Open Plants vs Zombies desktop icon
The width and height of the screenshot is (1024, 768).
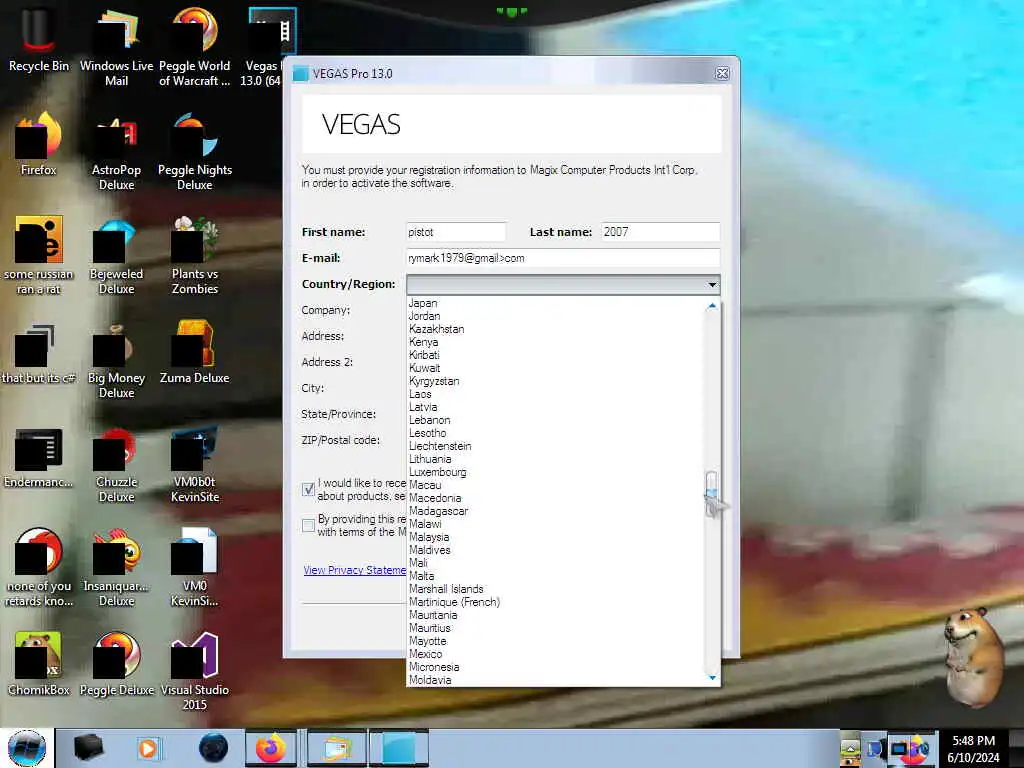[195, 255]
